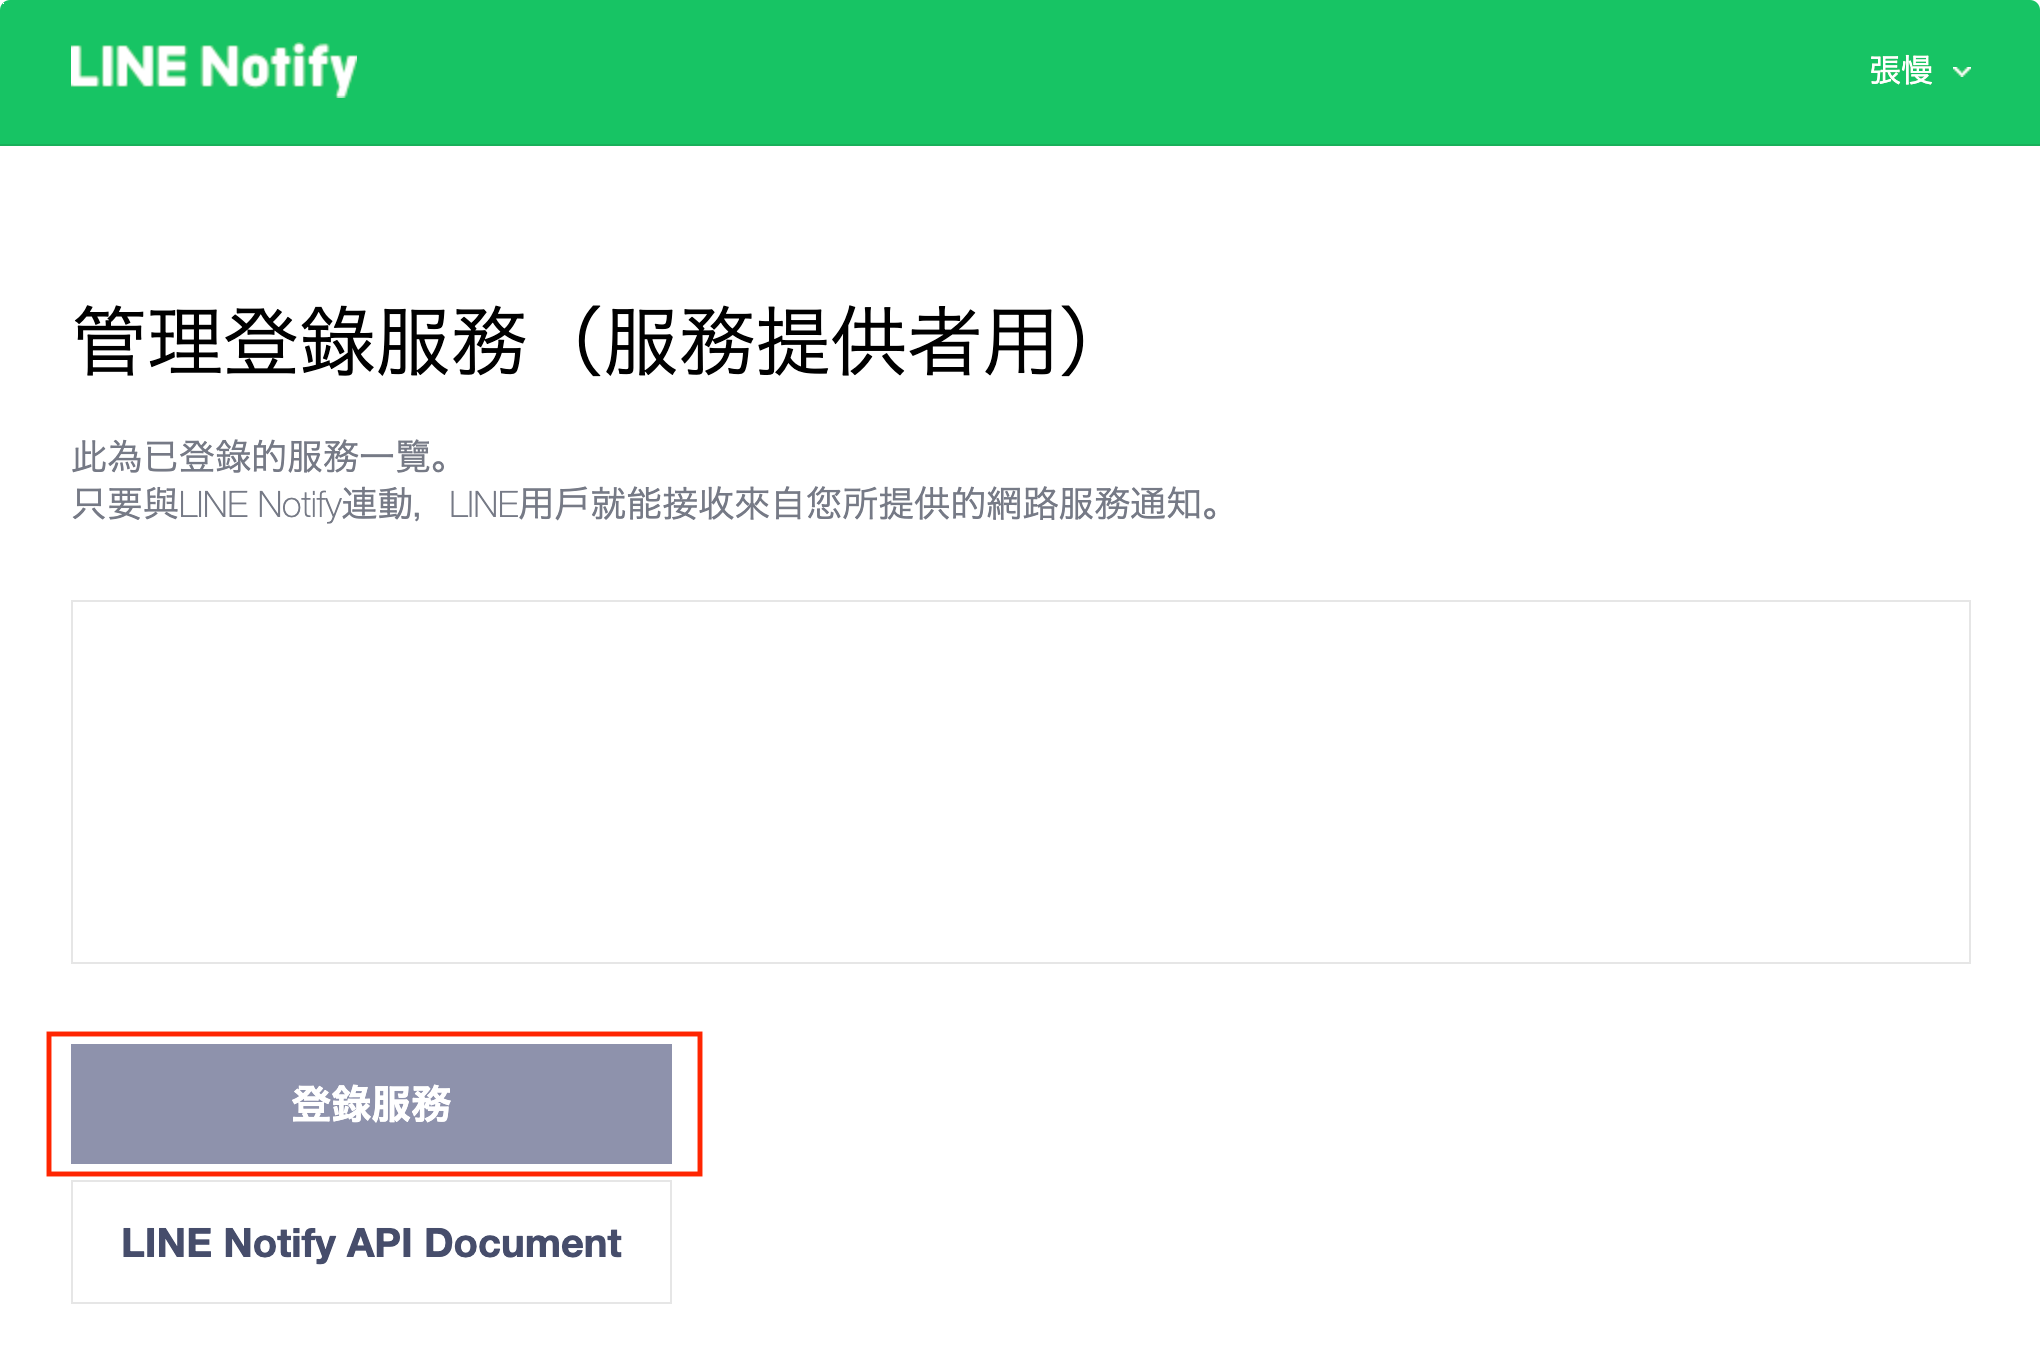The image size is (2040, 1346).
Task: Open the 張慢 account menu
Action: pyautogui.click(x=1901, y=71)
